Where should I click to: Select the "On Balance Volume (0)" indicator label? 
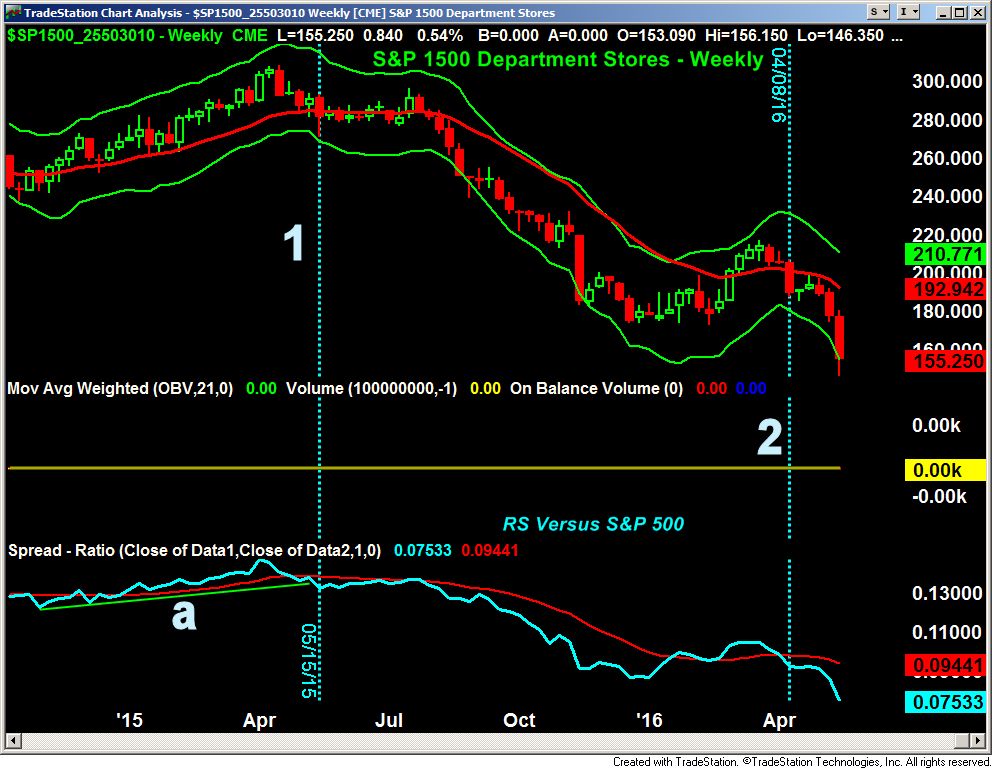point(597,388)
